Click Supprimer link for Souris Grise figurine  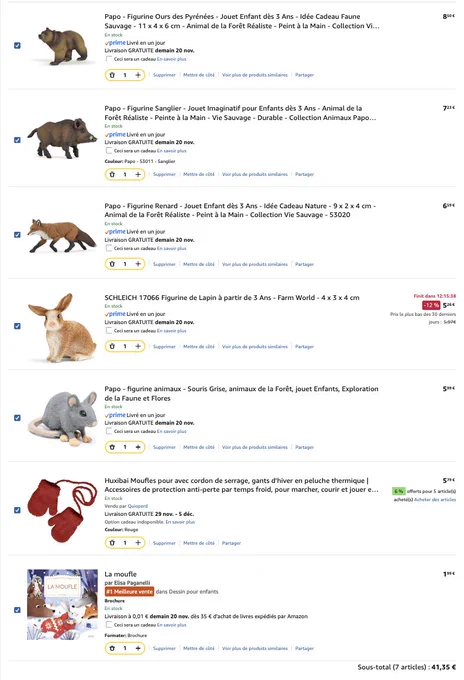[164, 447]
